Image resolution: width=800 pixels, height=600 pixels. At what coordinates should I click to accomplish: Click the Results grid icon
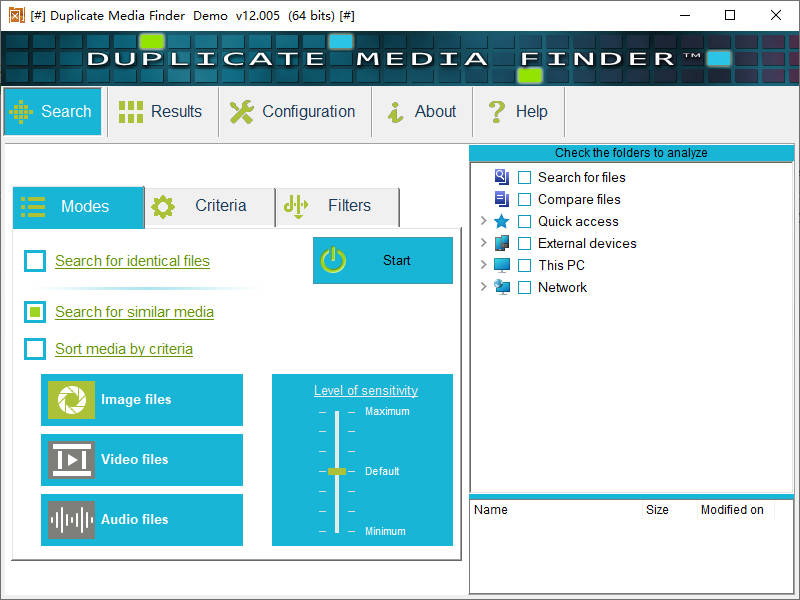(131, 112)
